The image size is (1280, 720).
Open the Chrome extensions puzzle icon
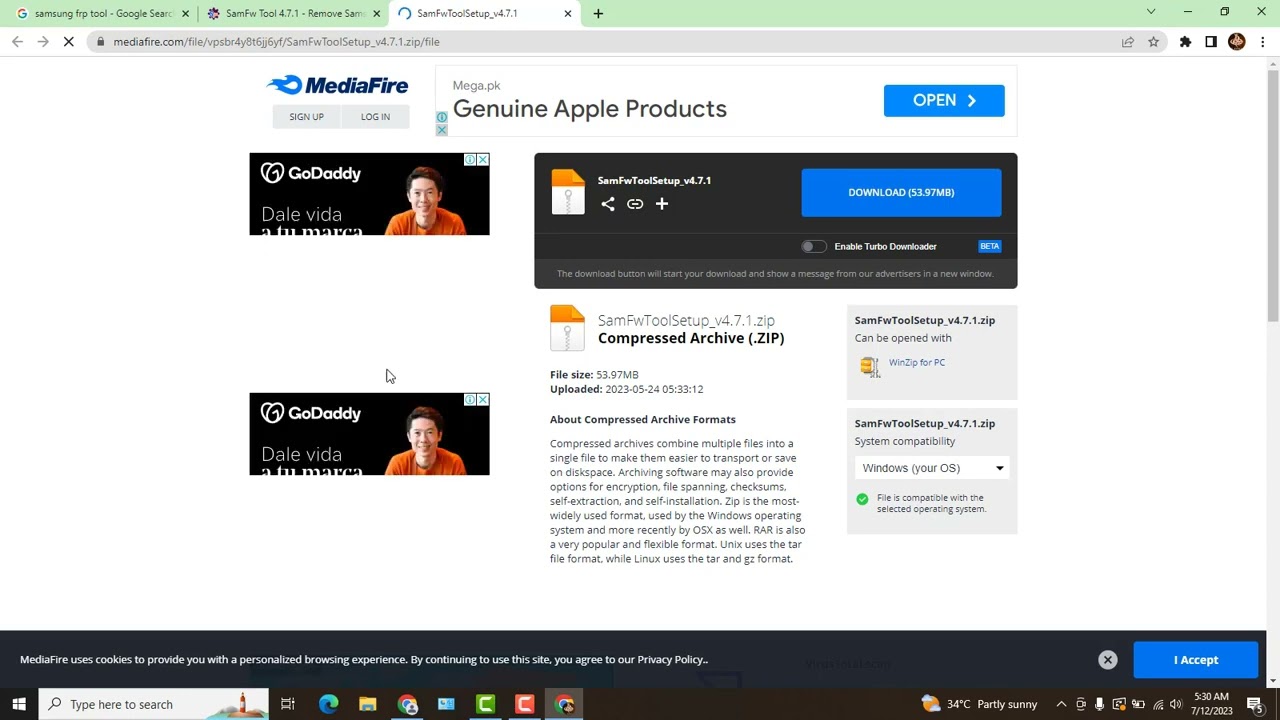[x=1186, y=42]
